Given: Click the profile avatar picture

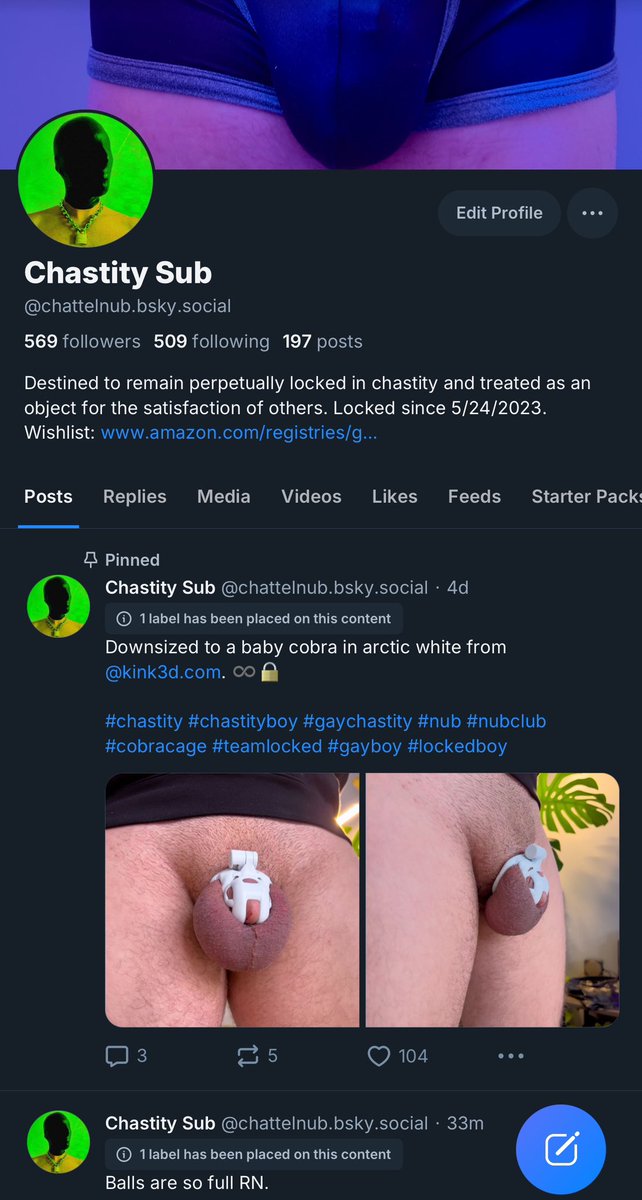Looking at the screenshot, I should [86, 179].
